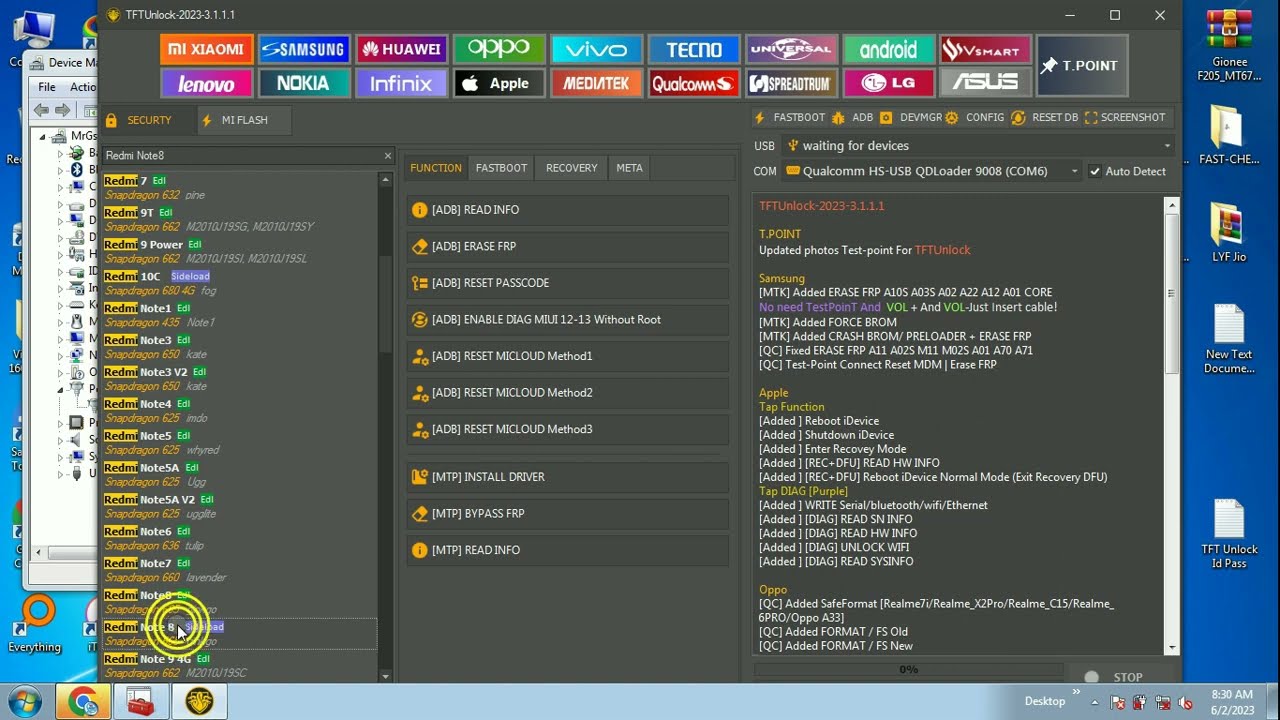Open the Tecno brand section

[x=694, y=49]
